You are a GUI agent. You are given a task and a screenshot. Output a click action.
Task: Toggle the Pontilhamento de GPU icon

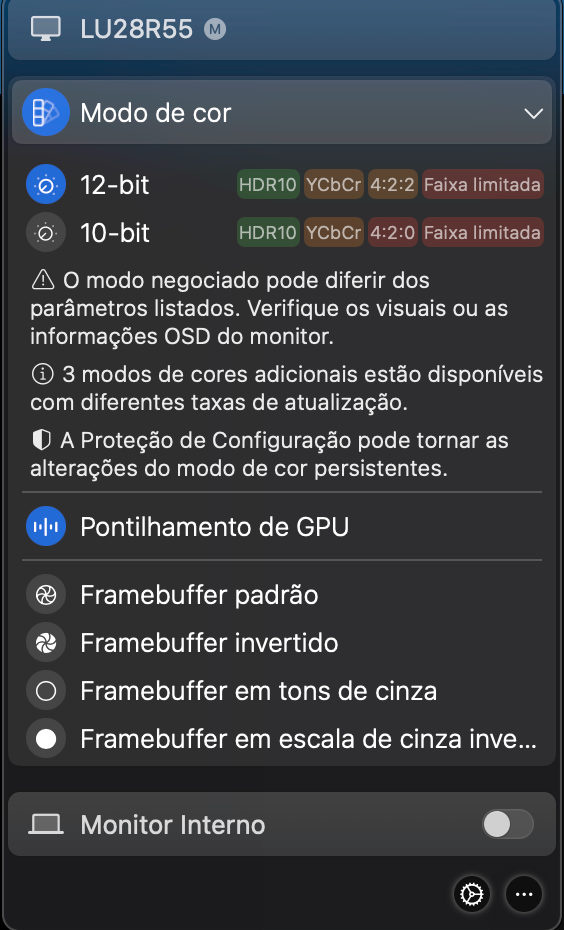(46, 527)
